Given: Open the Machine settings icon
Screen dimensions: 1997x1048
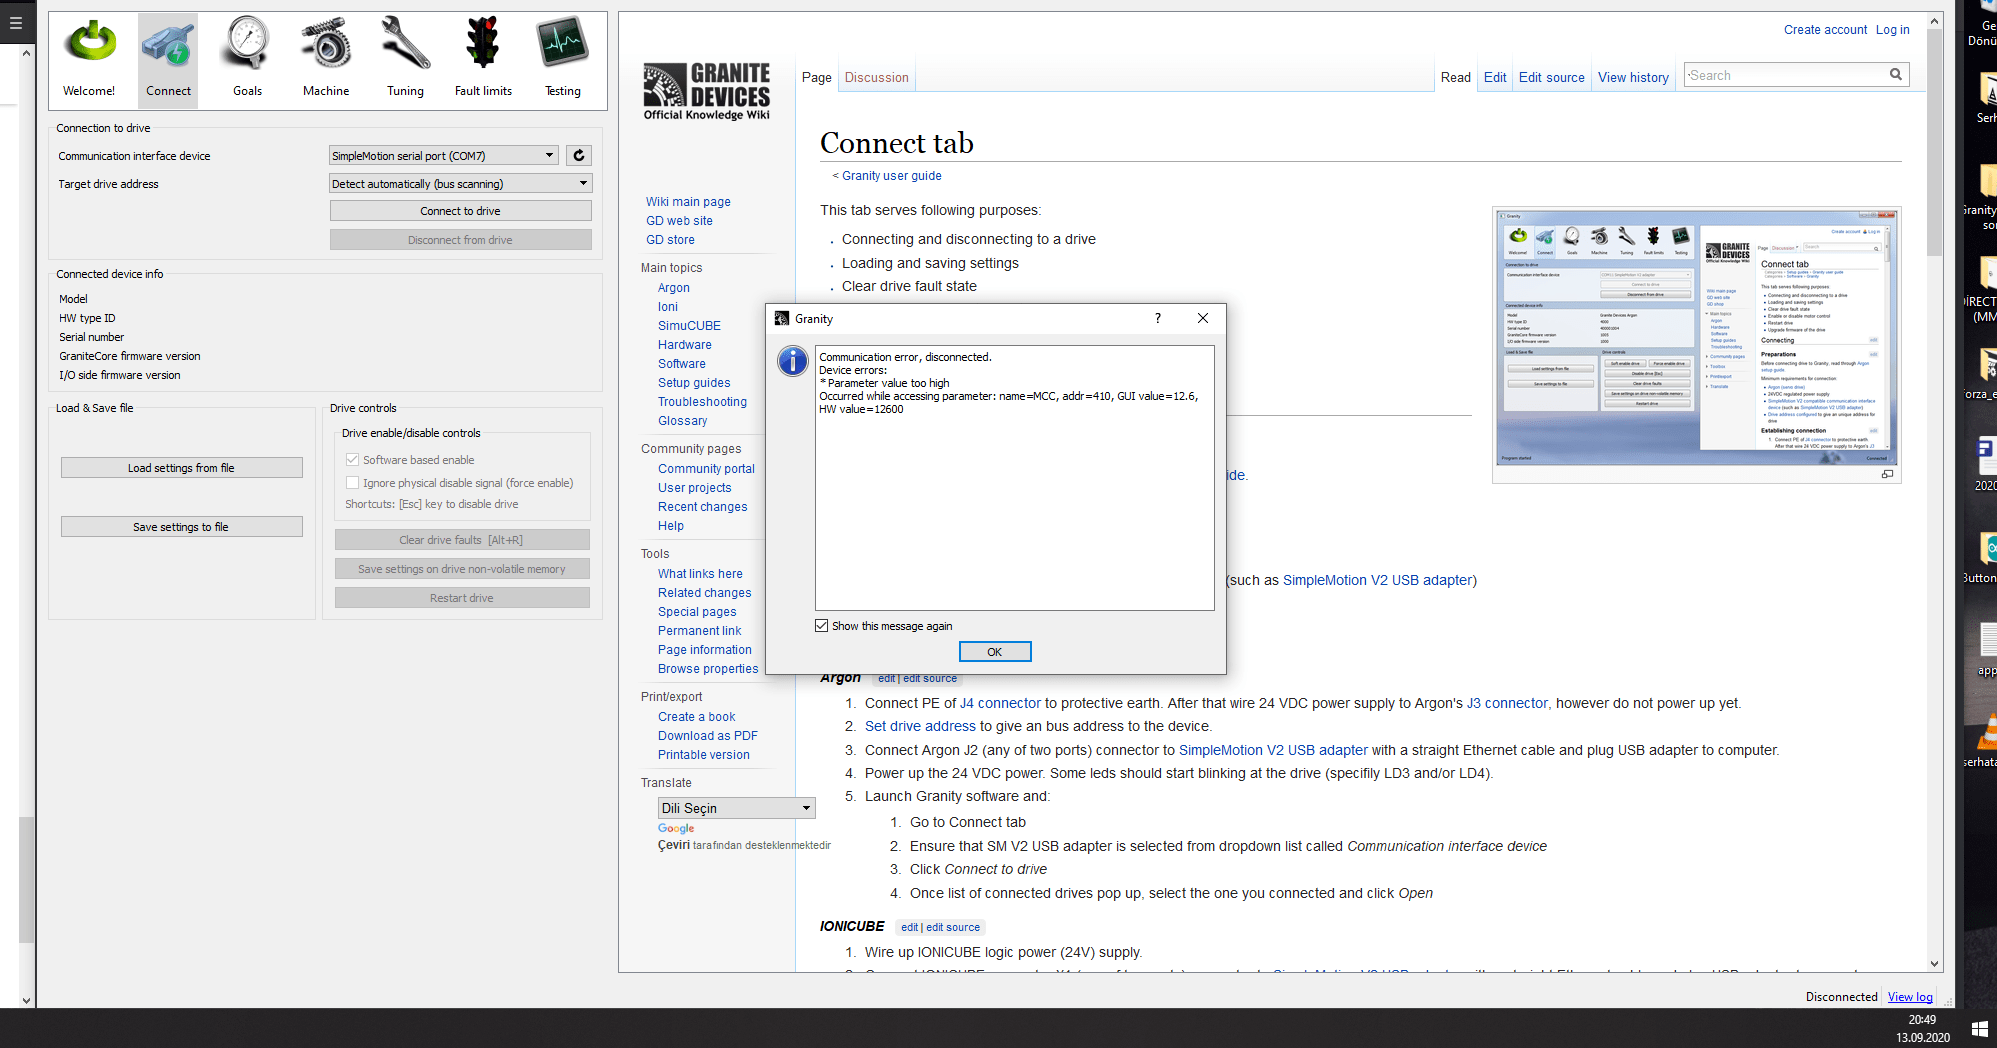Looking at the screenshot, I should click(x=326, y=58).
